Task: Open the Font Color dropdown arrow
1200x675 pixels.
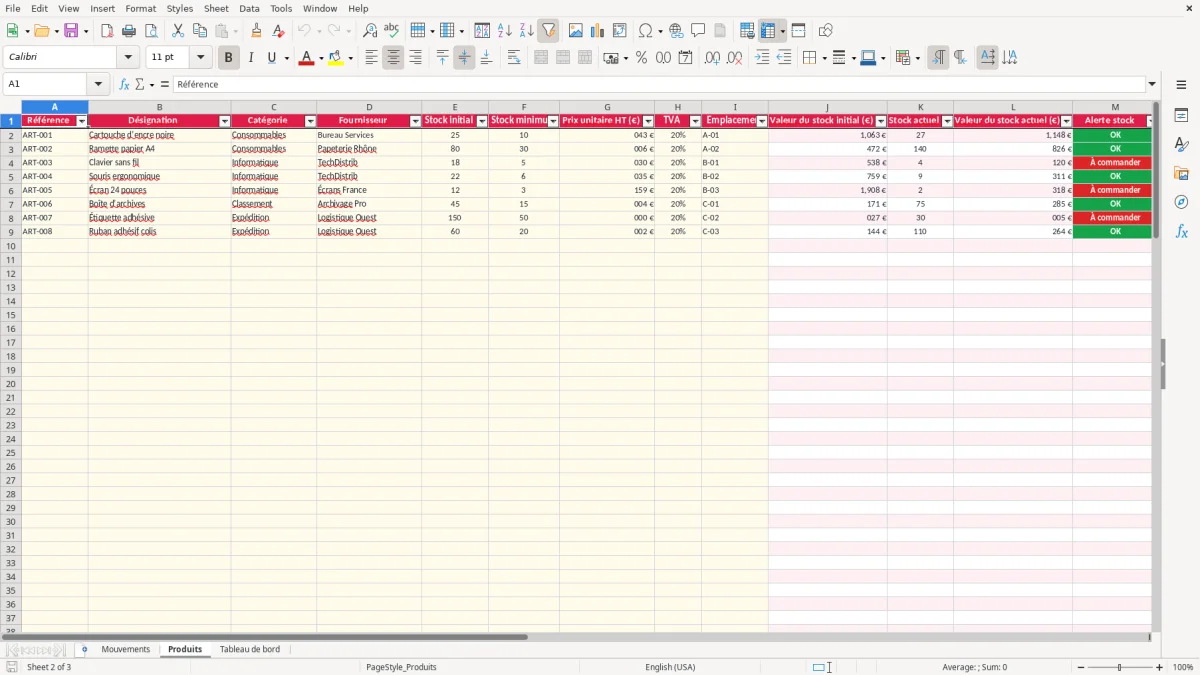Action: [x=320, y=58]
